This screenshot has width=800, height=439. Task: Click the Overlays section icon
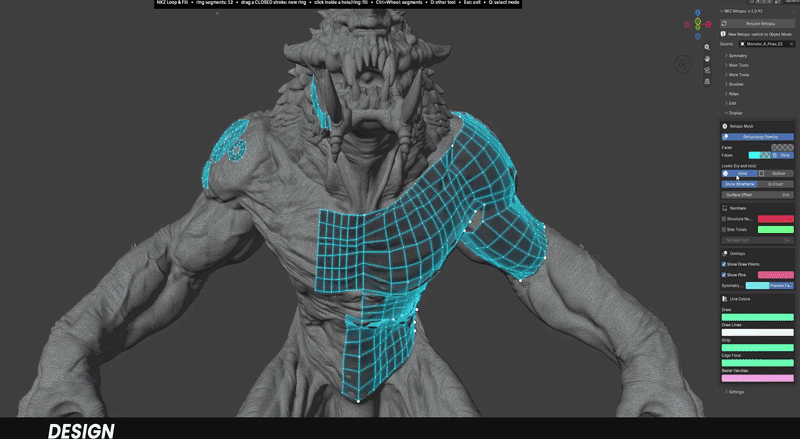click(724, 254)
